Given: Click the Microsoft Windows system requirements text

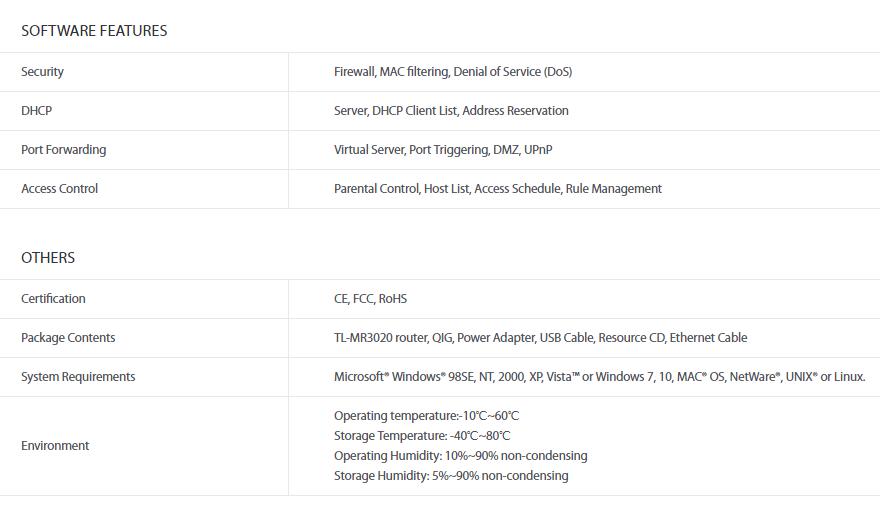Looking at the screenshot, I should click(x=599, y=377).
